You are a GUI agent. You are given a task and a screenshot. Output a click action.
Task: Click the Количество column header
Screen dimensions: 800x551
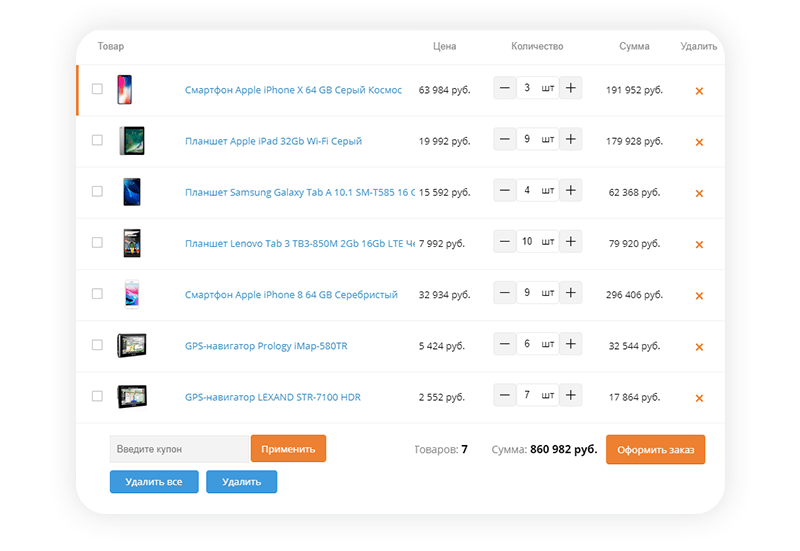click(x=537, y=46)
